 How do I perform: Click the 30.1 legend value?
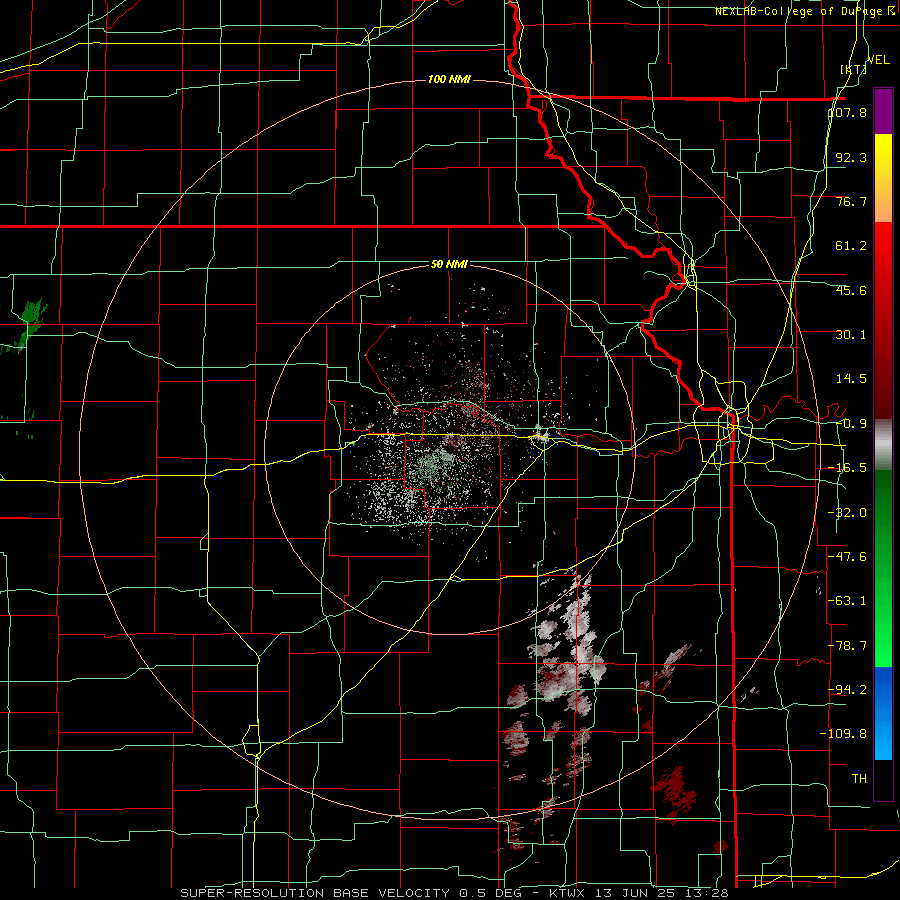851,335
